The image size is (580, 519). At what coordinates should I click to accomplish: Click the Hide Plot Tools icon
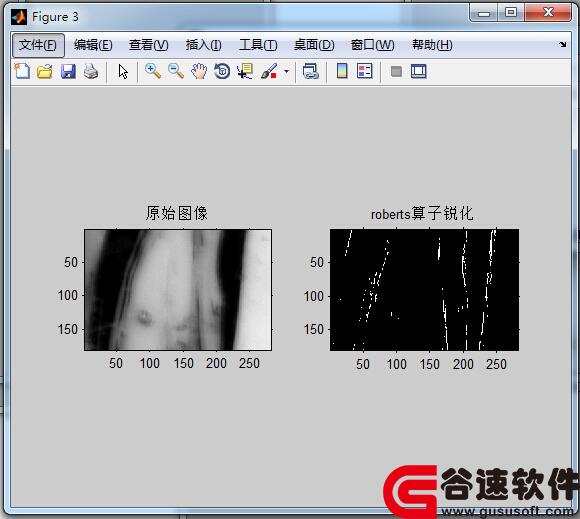[396, 71]
